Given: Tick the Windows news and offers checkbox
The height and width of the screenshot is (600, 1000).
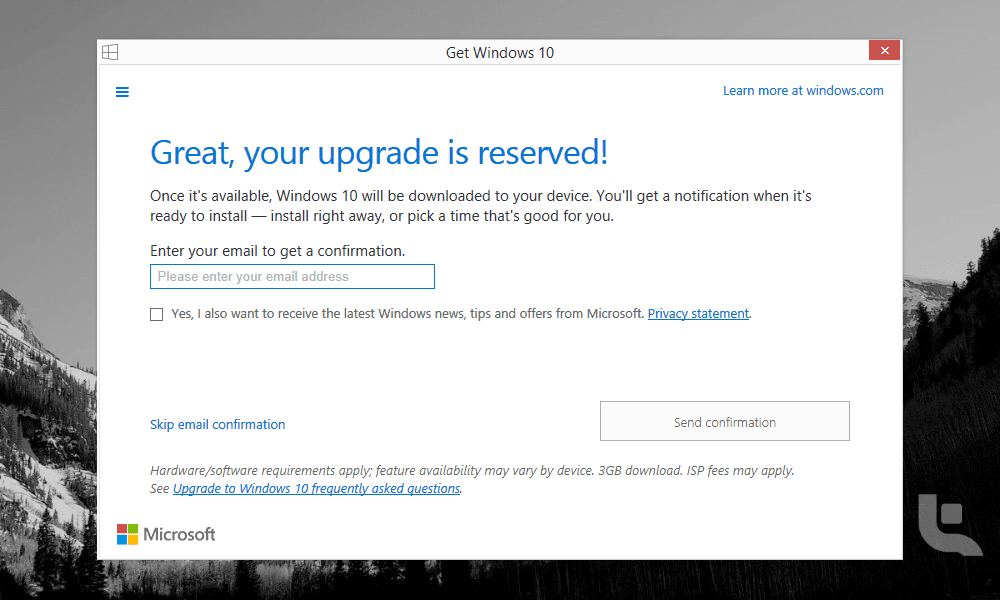Looking at the screenshot, I should (x=156, y=314).
